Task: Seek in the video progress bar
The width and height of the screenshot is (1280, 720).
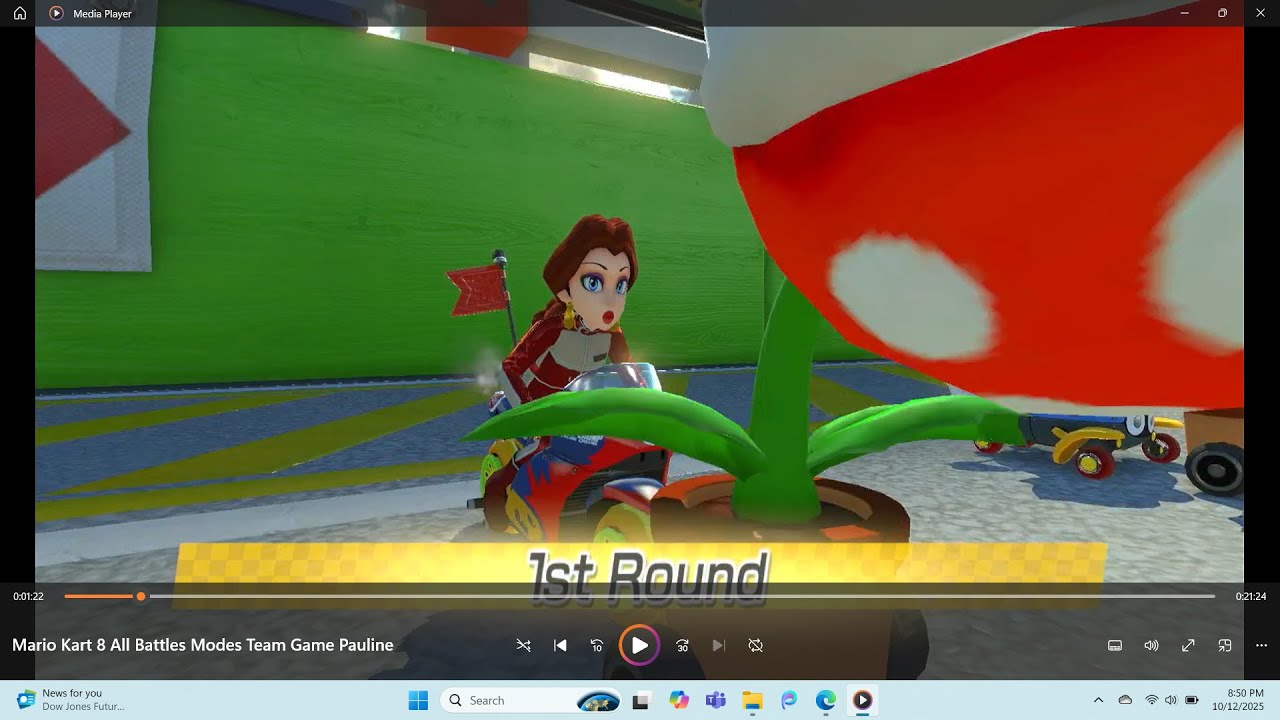Action: [x=640, y=596]
